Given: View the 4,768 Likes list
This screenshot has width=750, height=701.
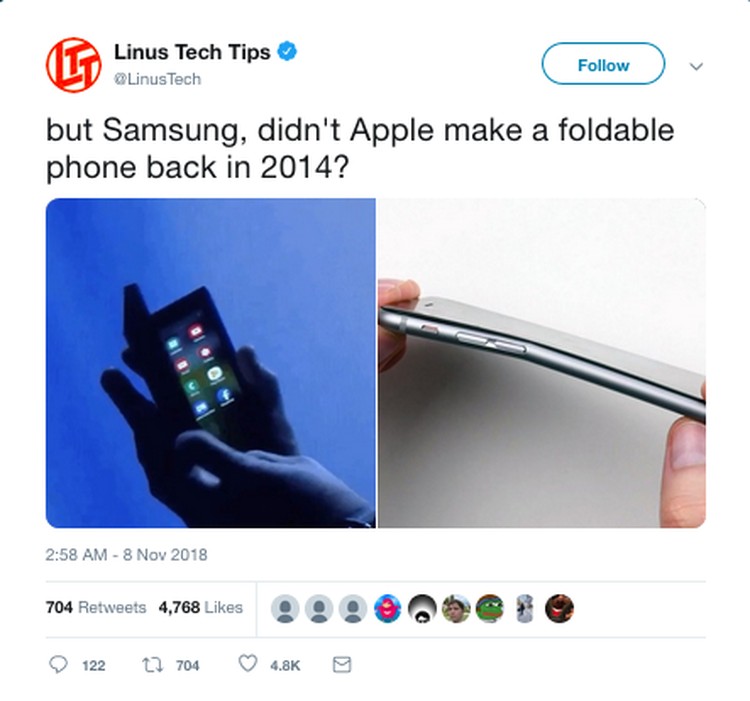Looking at the screenshot, I should [200, 607].
